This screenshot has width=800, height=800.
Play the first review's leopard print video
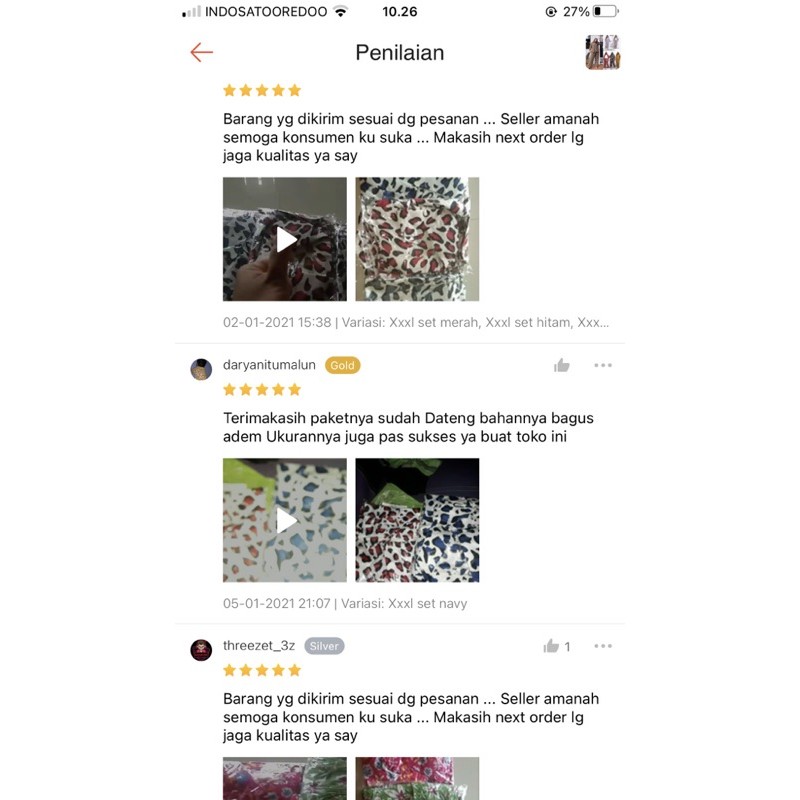(285, 239)
